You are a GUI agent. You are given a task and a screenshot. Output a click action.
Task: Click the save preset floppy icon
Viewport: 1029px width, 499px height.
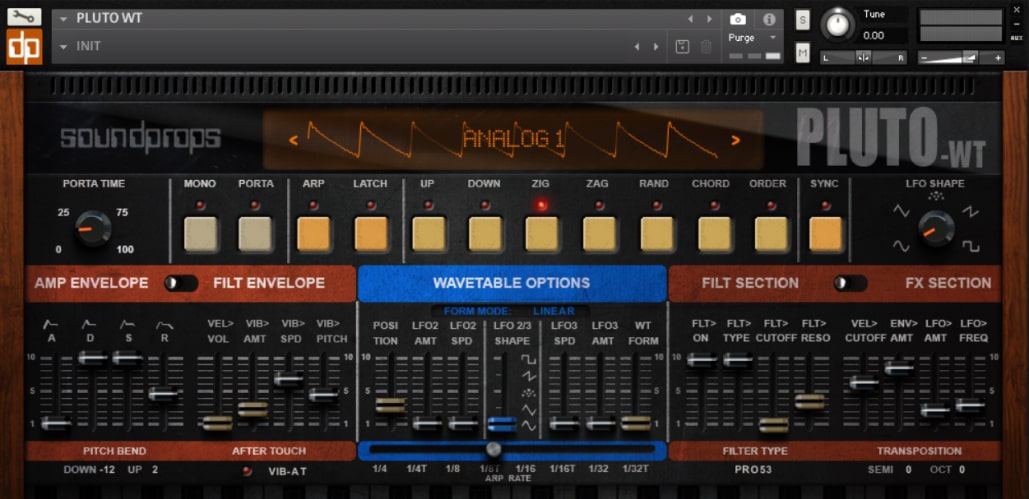682,47
